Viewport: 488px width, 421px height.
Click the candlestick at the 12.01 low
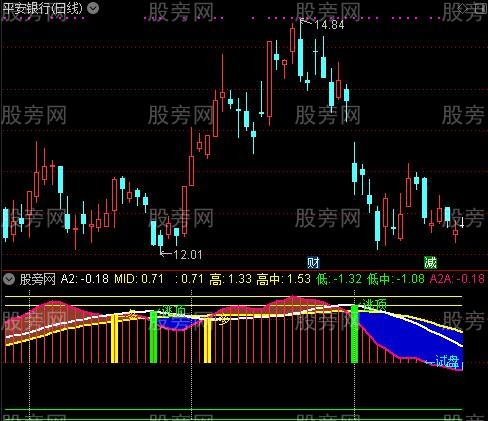coord(161,240)
